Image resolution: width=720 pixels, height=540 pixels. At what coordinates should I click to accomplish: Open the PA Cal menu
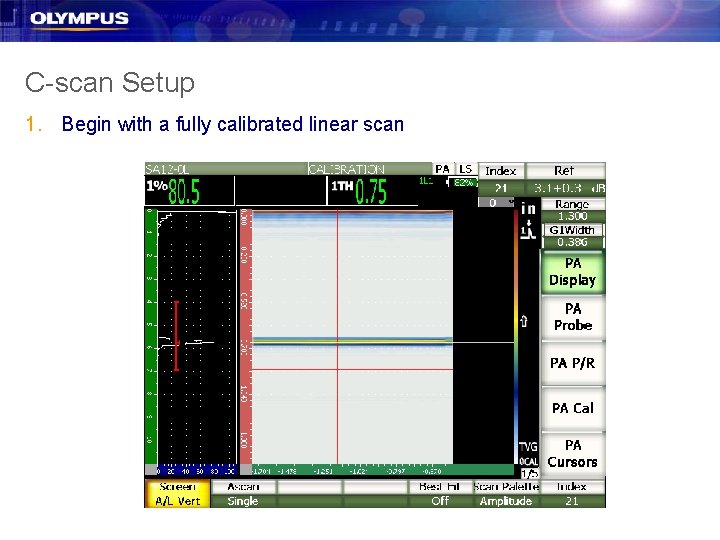[x=573, y=408]
